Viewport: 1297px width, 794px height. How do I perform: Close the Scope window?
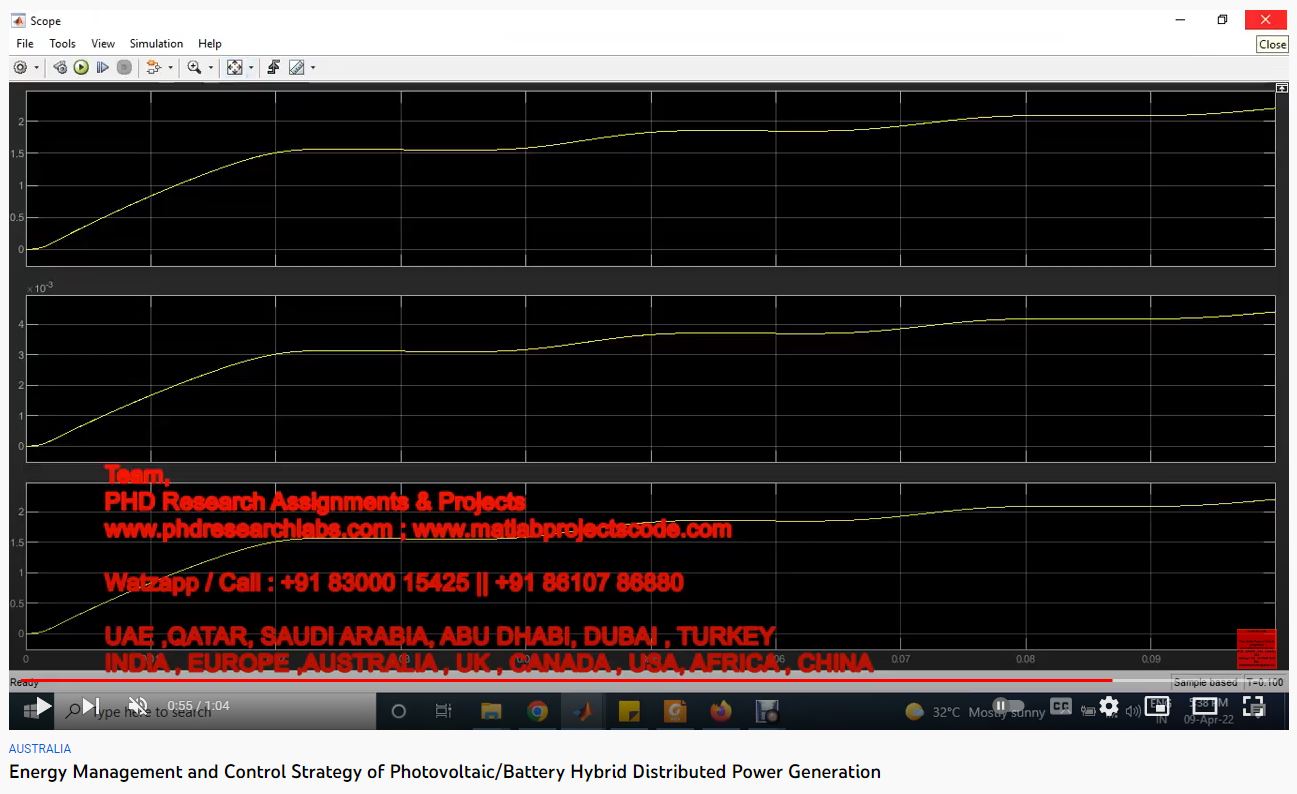coord(1266,20)
